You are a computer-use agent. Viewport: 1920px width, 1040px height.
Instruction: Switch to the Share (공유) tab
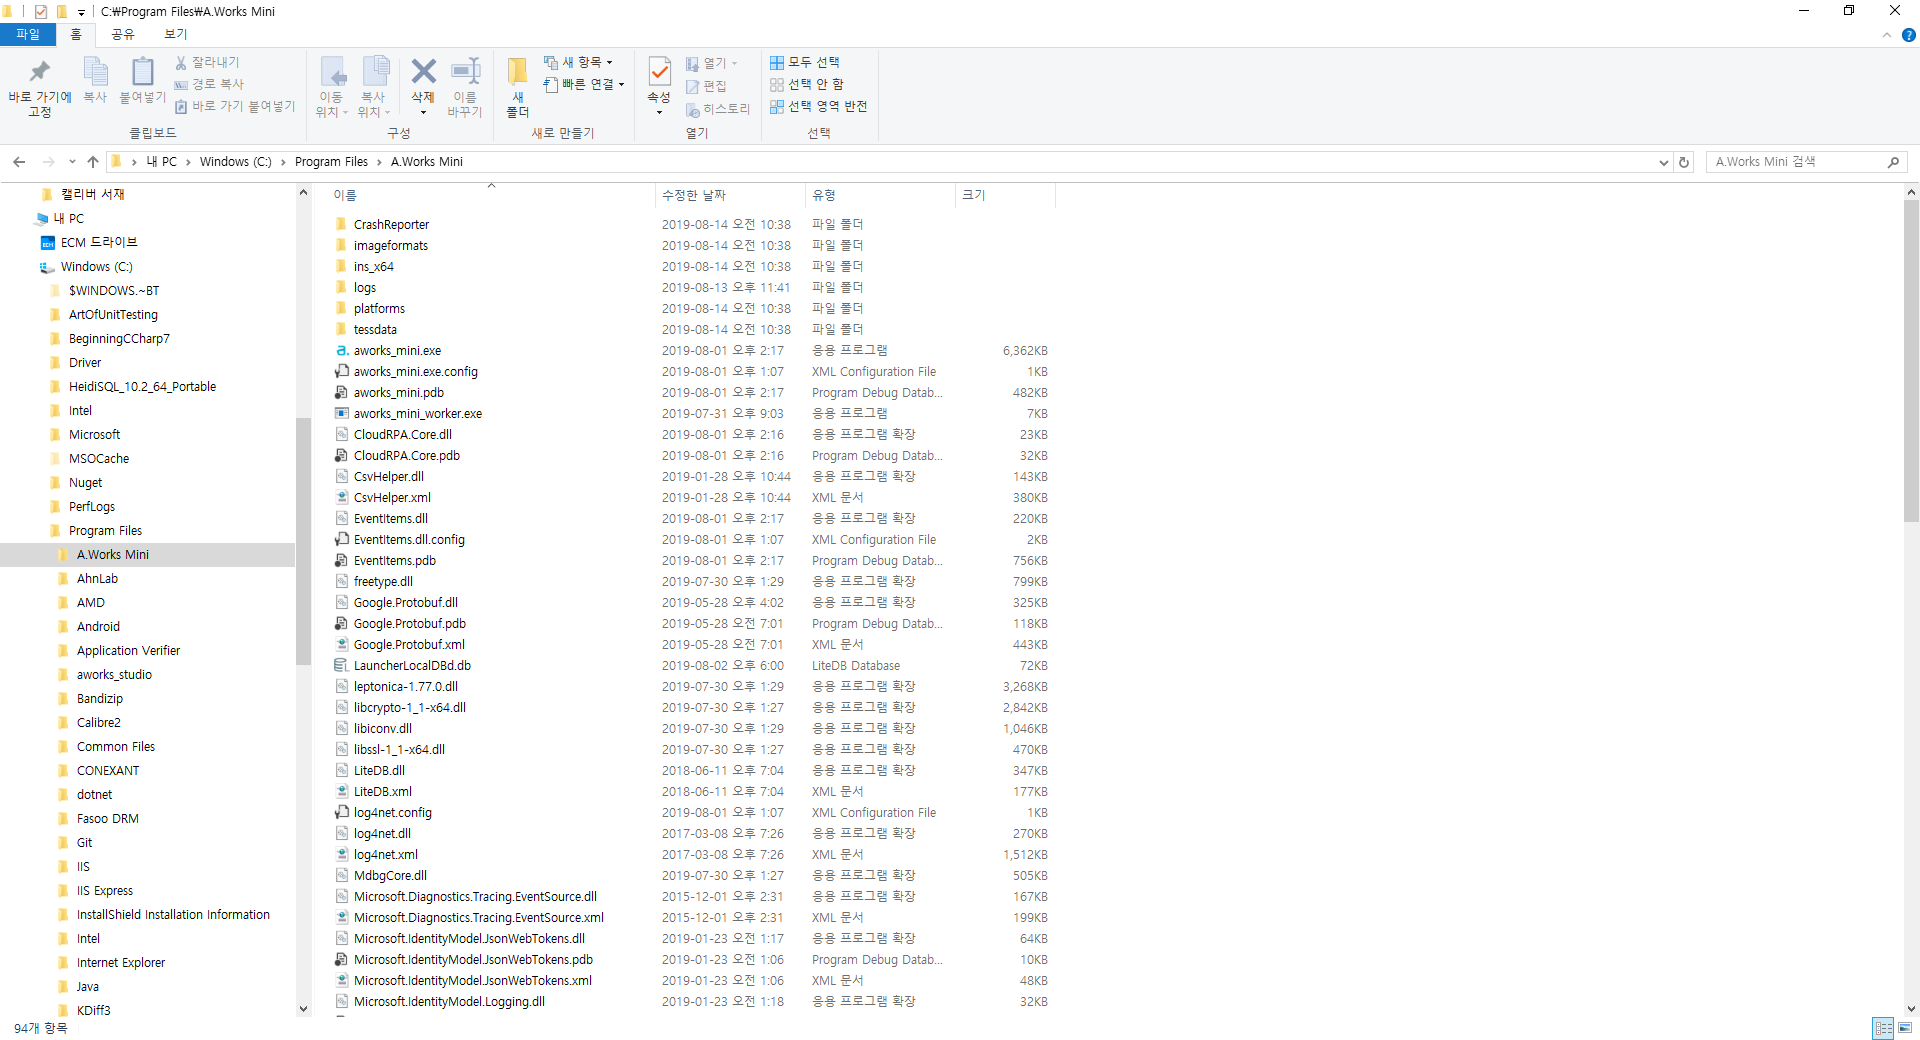click(x=123, y=34)
